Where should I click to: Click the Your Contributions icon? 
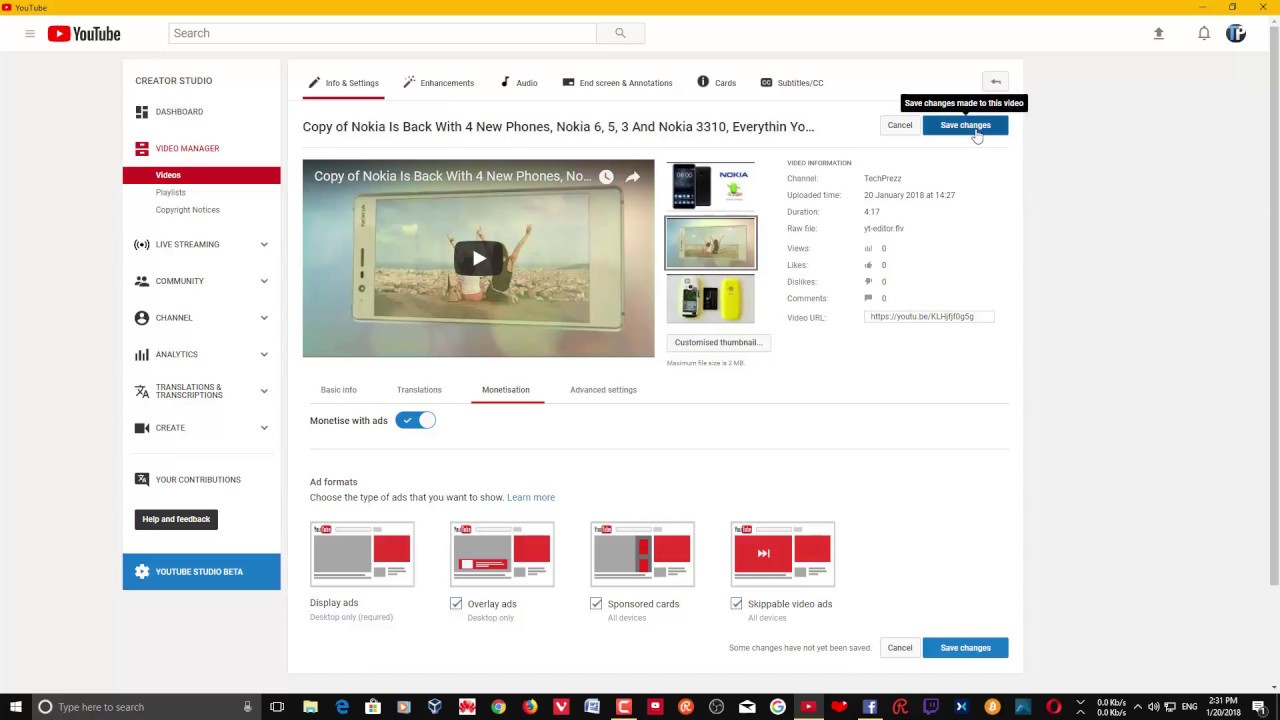(x=142, y=480)
